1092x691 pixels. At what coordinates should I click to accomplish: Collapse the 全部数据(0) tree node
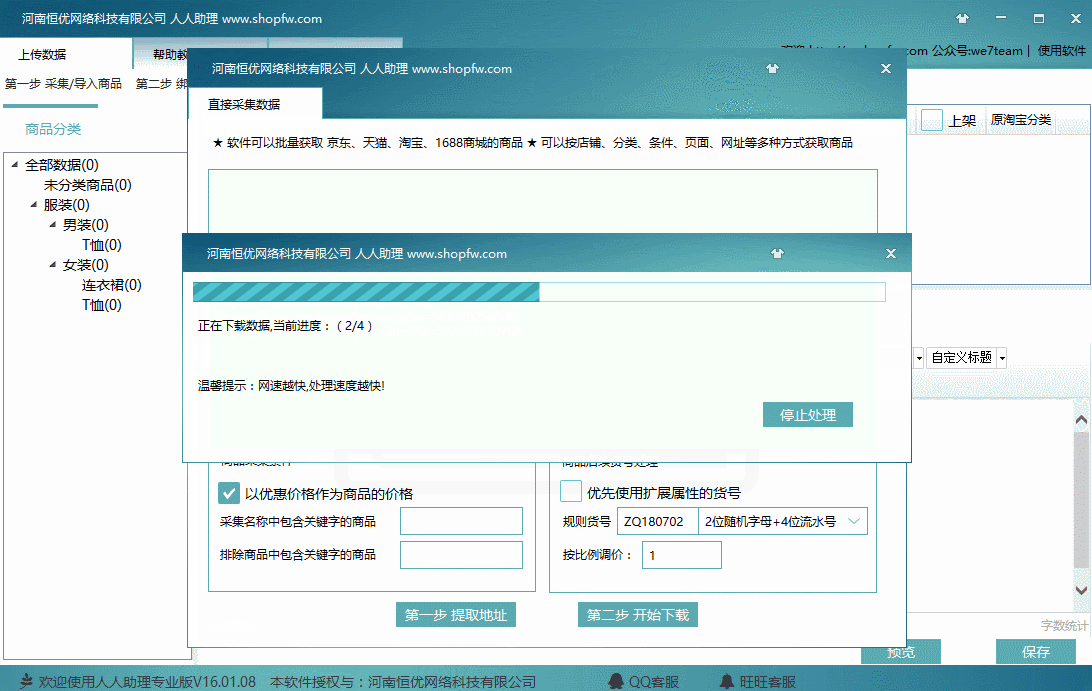pyautogui.click(x=15, y=164)
